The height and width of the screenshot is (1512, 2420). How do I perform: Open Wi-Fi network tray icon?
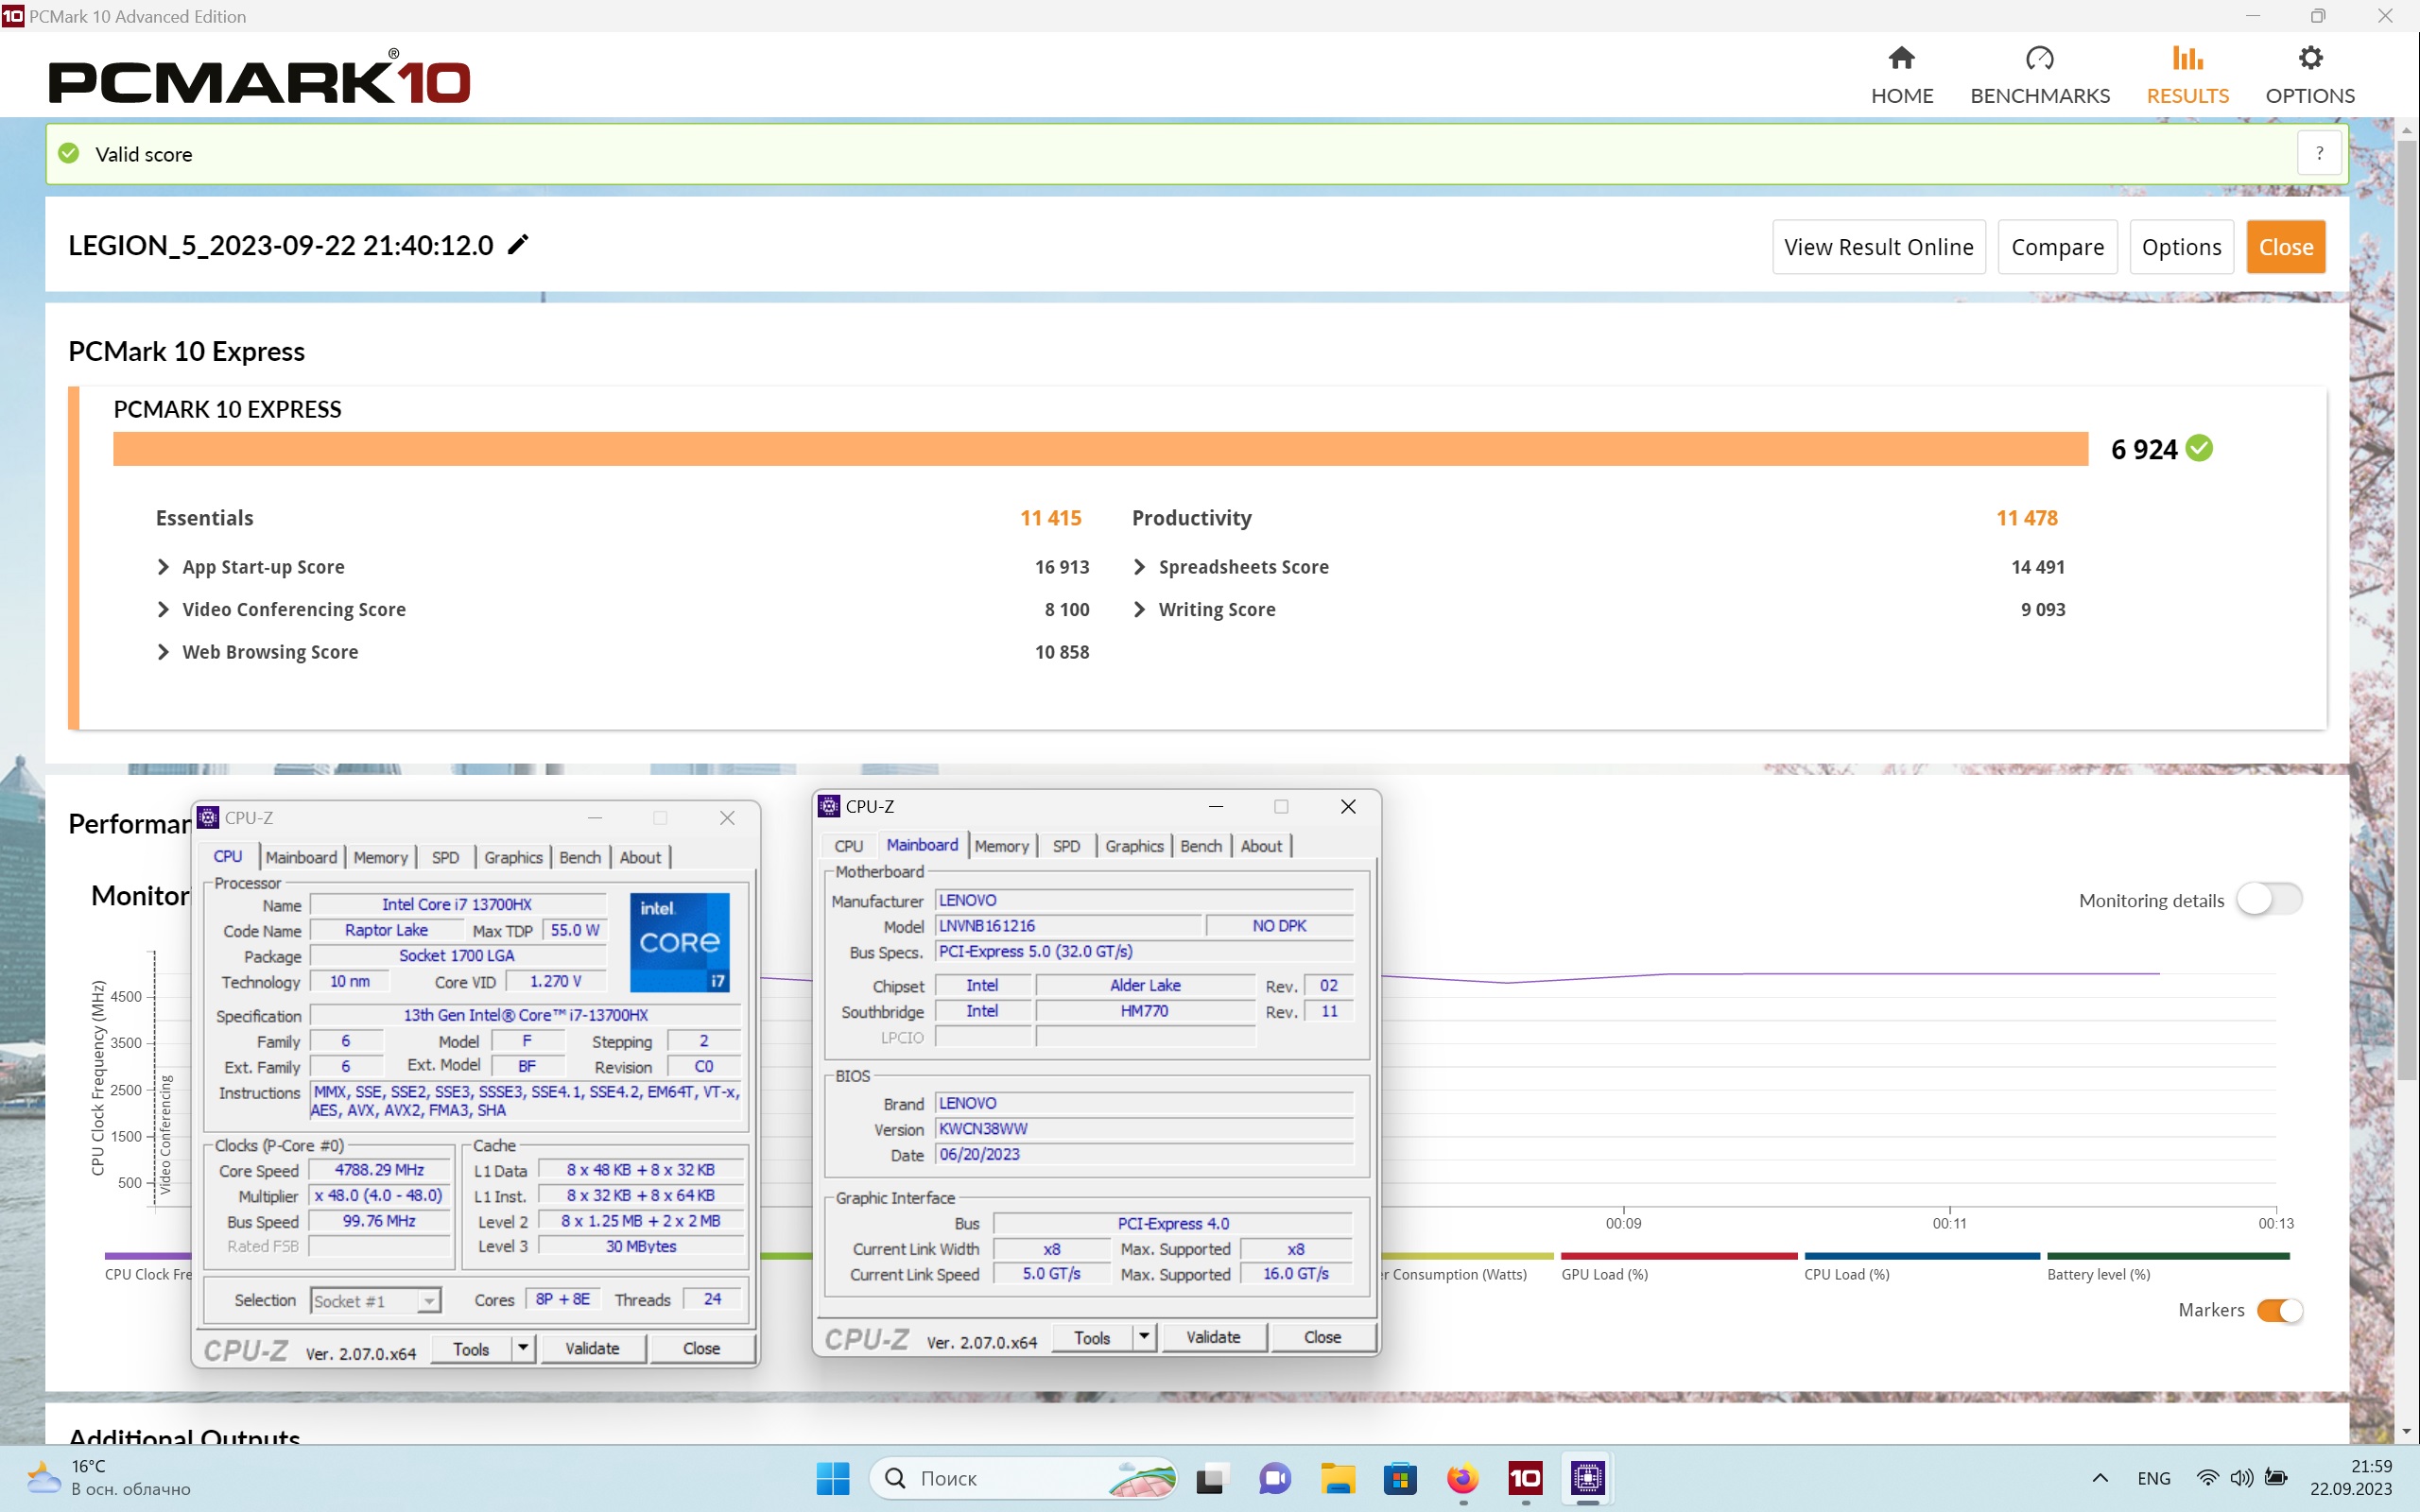[x=2208, y=1478]
